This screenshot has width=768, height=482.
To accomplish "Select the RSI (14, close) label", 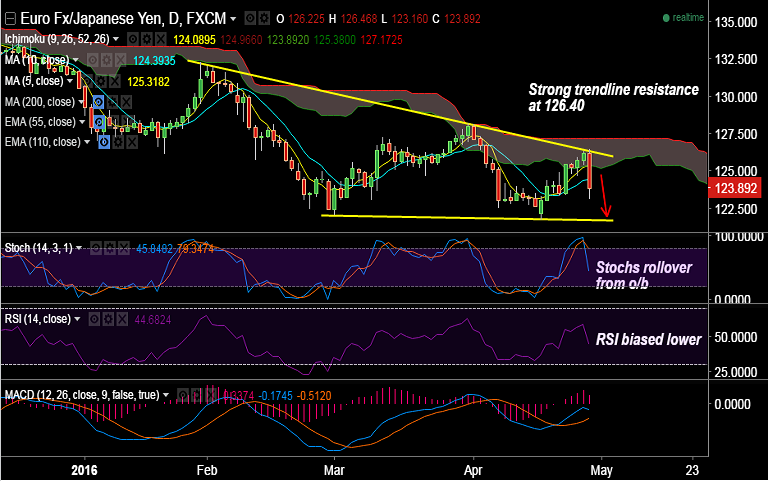I will 38,319.
